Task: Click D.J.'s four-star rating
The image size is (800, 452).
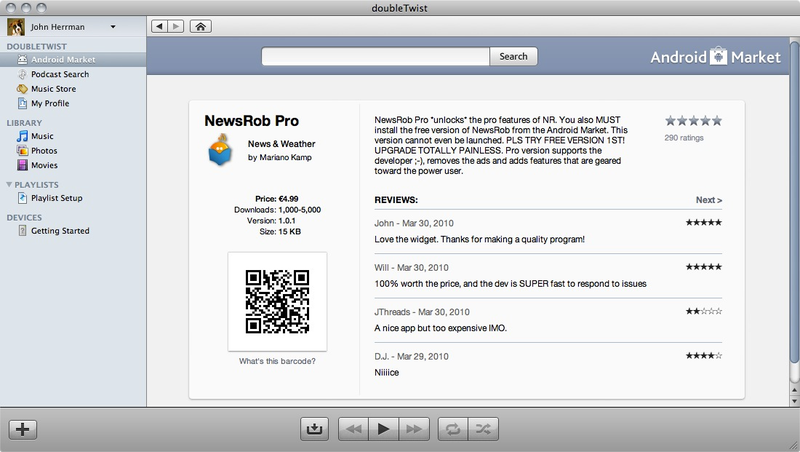Action: (704, 356)
